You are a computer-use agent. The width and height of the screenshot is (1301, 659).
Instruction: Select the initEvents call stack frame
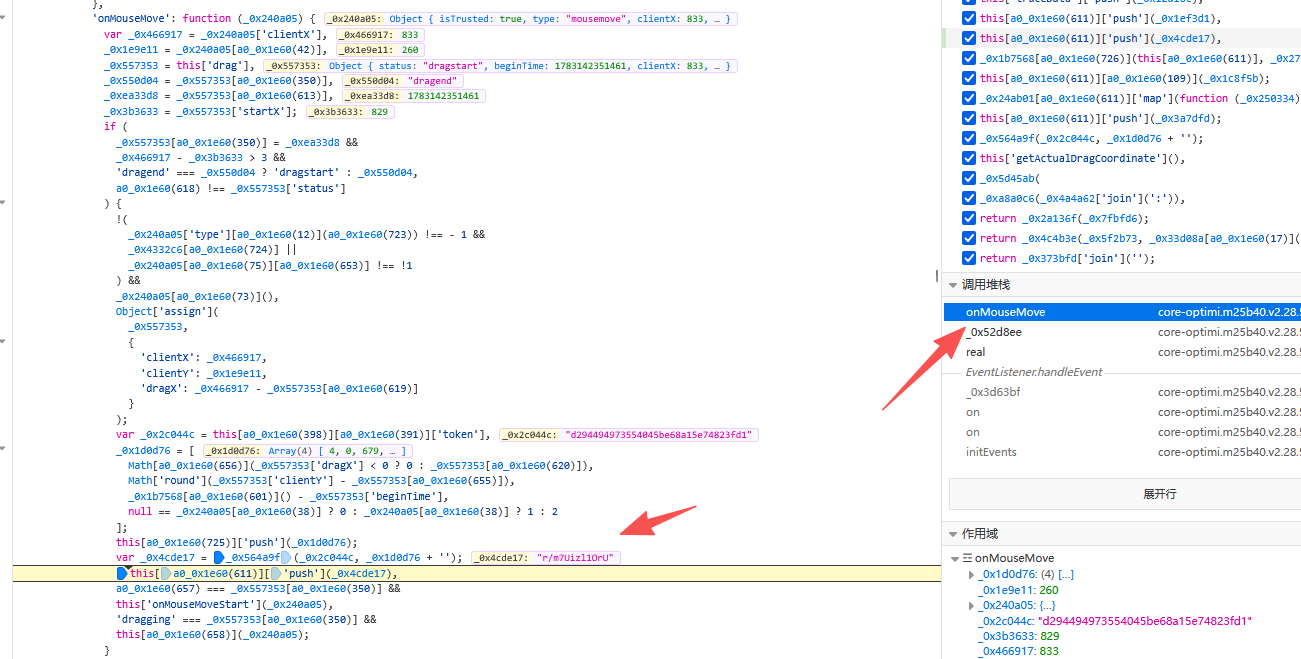click(x=1122, y=452)
